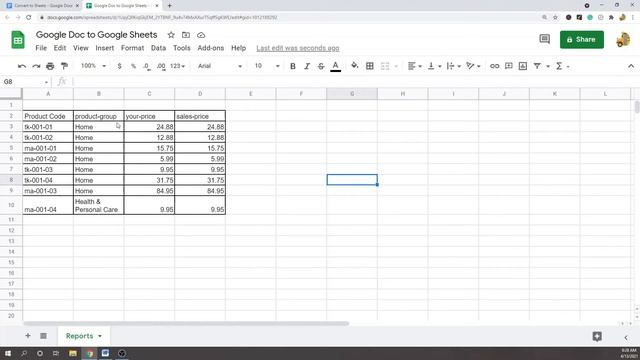
Task: Check cloud save status icon
Action: point(201,35)
